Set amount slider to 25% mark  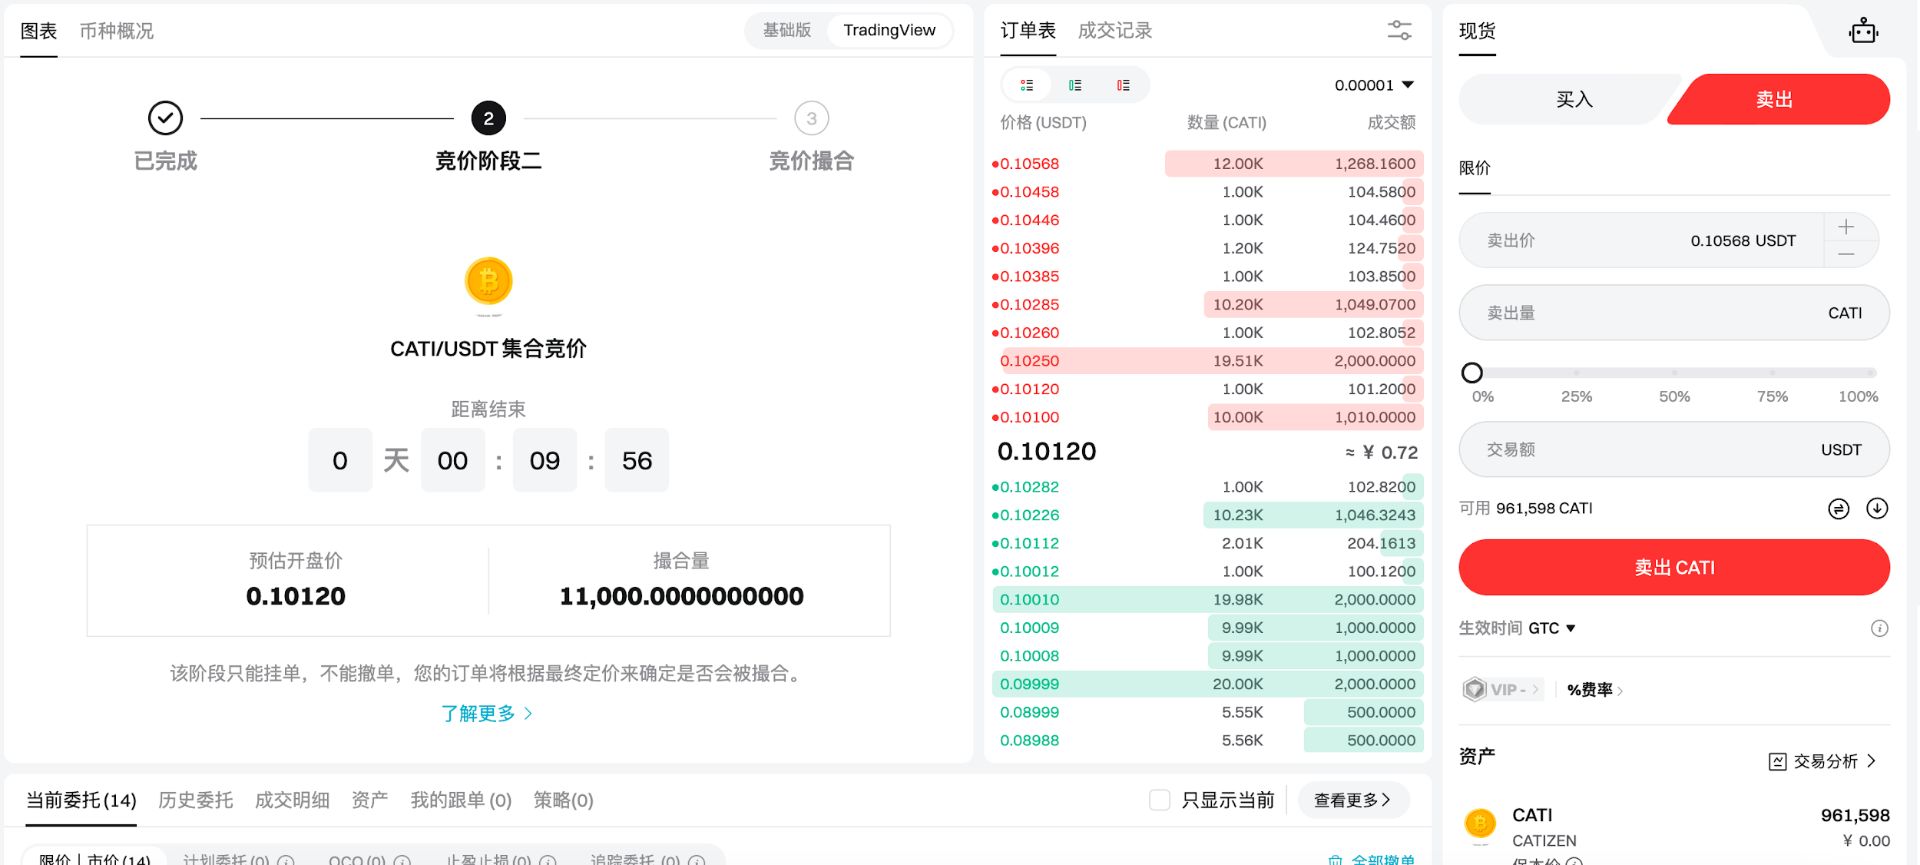[1576, 373]
